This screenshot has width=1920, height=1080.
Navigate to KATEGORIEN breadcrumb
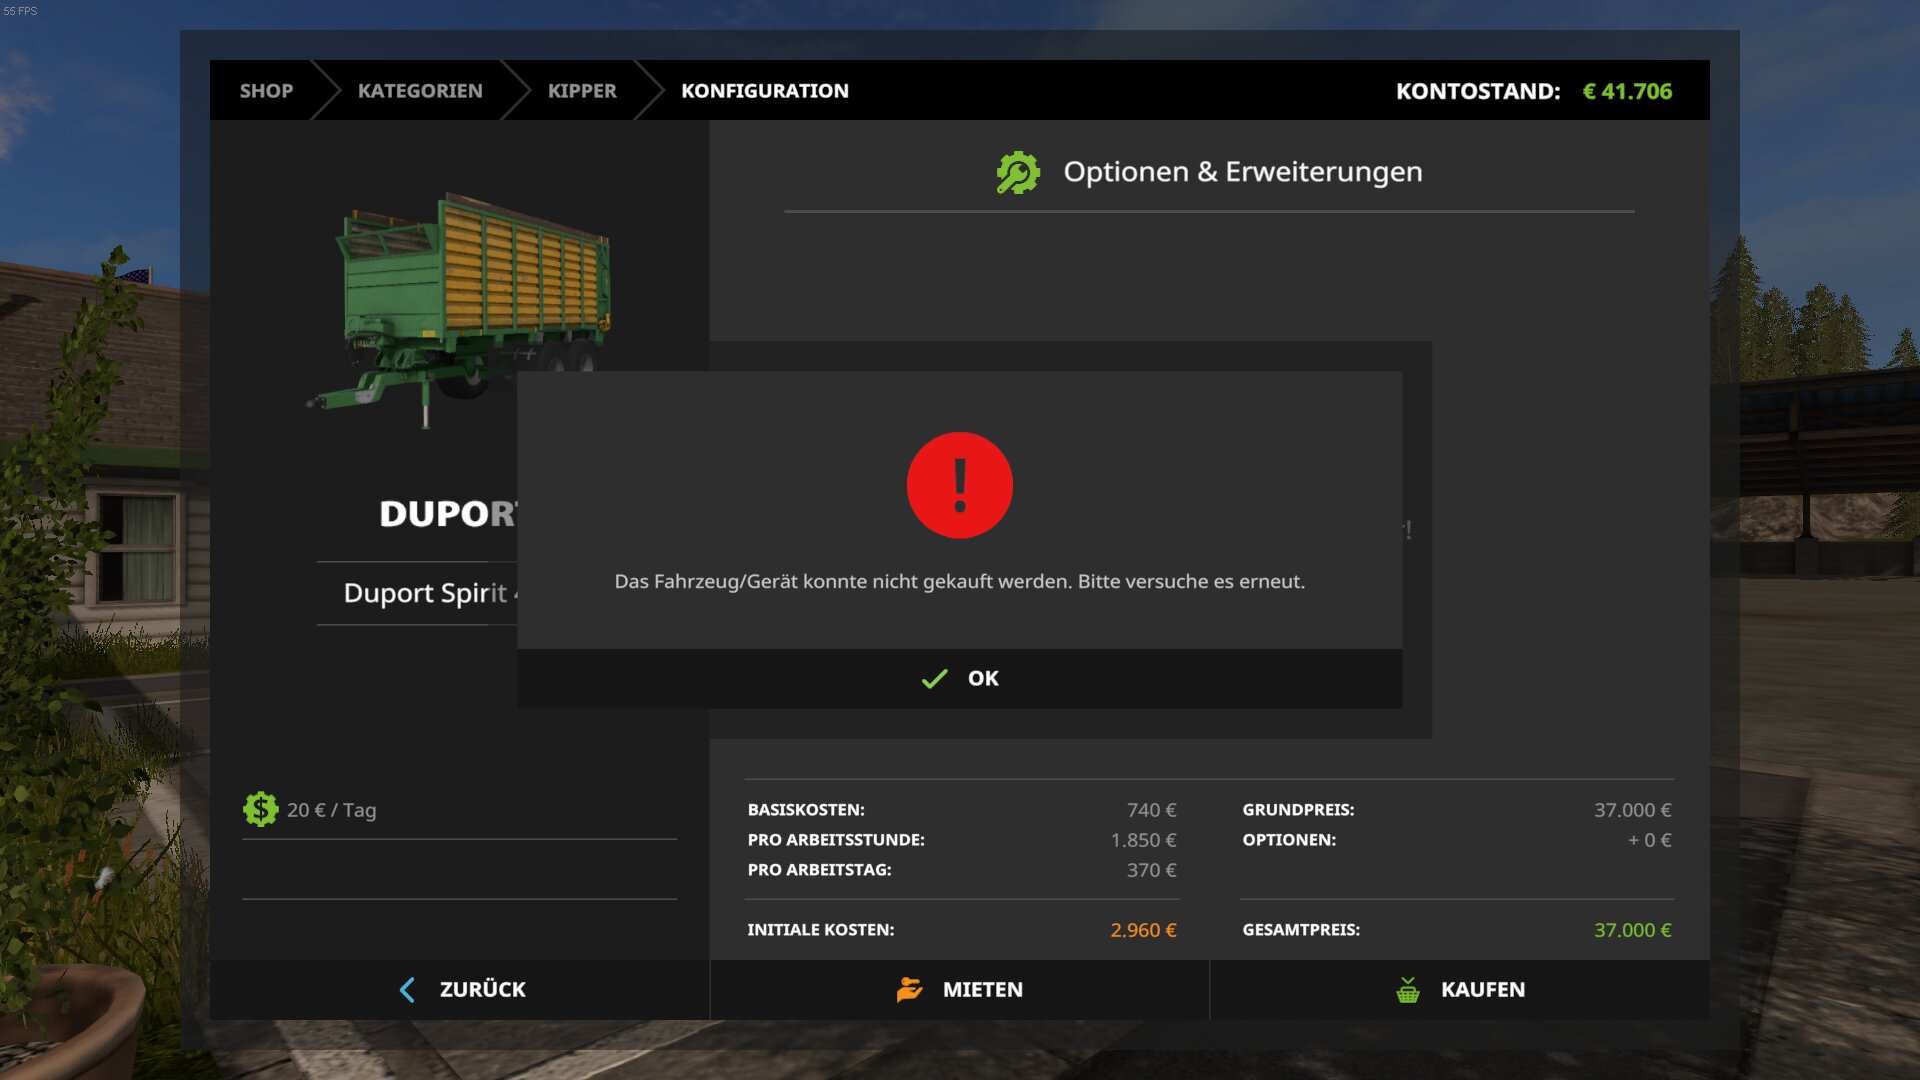point(420,91)
